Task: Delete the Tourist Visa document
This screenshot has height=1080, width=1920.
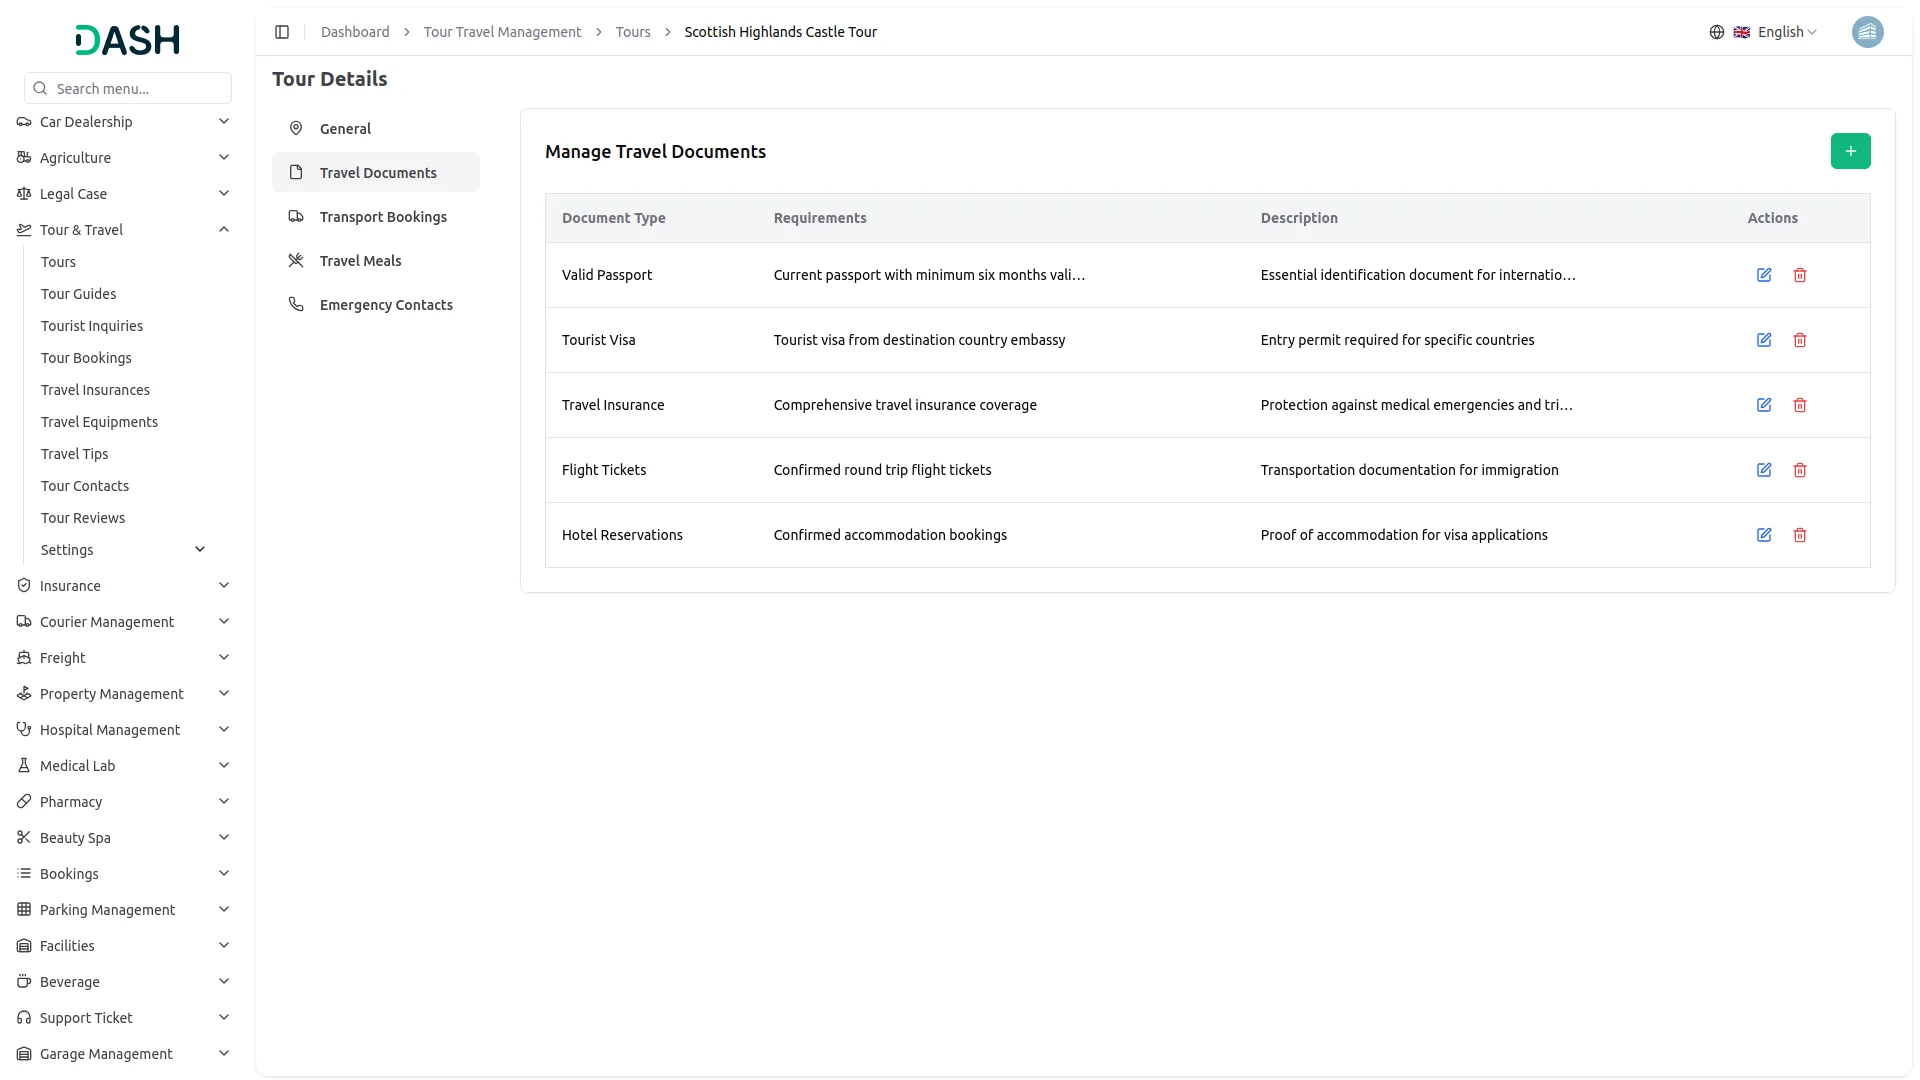Action: (x=1800, y=340)
